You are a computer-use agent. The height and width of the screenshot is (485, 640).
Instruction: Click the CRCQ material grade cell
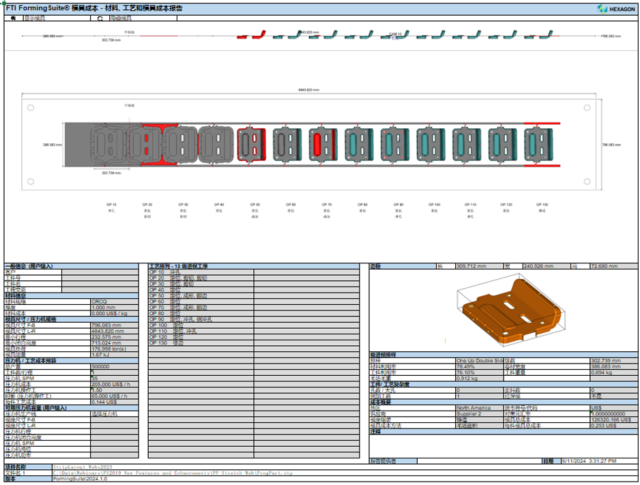point(114,302)
